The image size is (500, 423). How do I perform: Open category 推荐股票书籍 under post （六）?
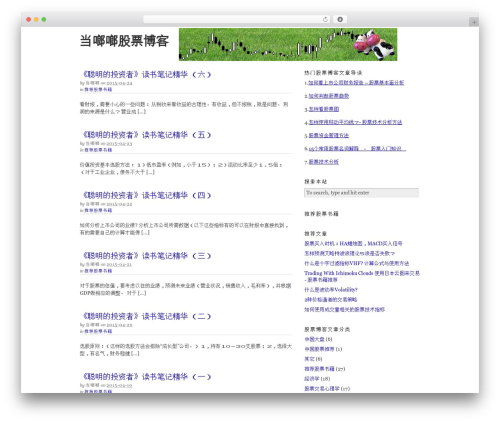(98, 90)
